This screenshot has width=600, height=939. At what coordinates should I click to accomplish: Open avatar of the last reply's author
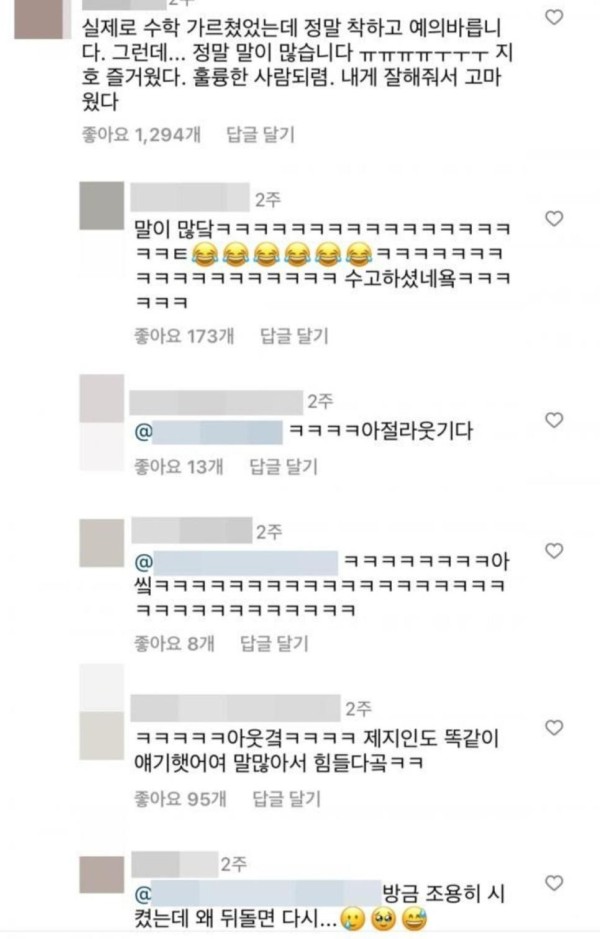click(102, 875)
